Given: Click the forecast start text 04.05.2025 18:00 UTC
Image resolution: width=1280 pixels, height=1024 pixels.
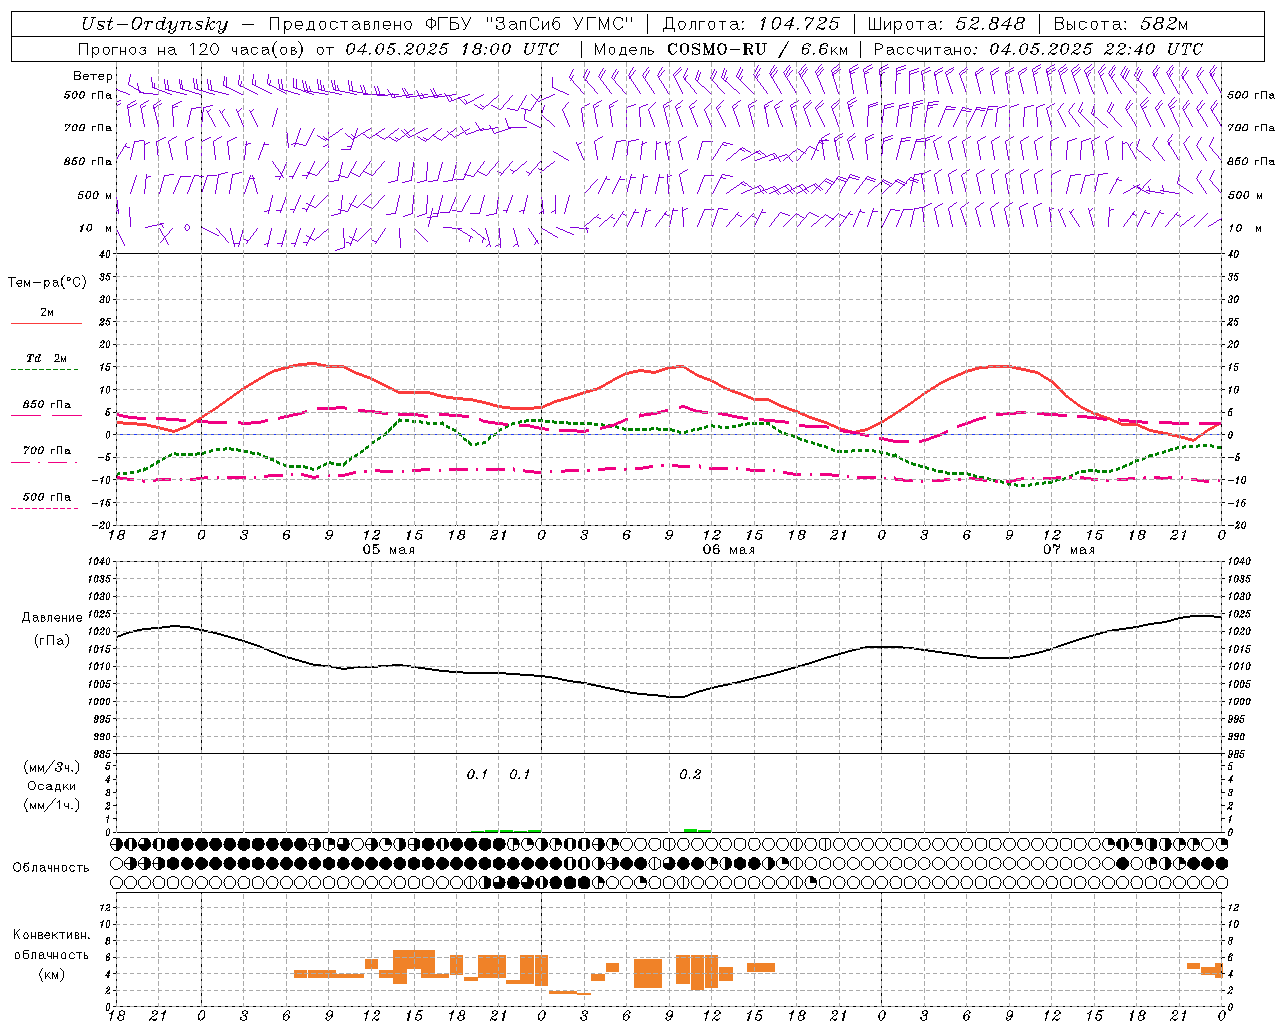Looking at the screenshot, I should [452, 49].
